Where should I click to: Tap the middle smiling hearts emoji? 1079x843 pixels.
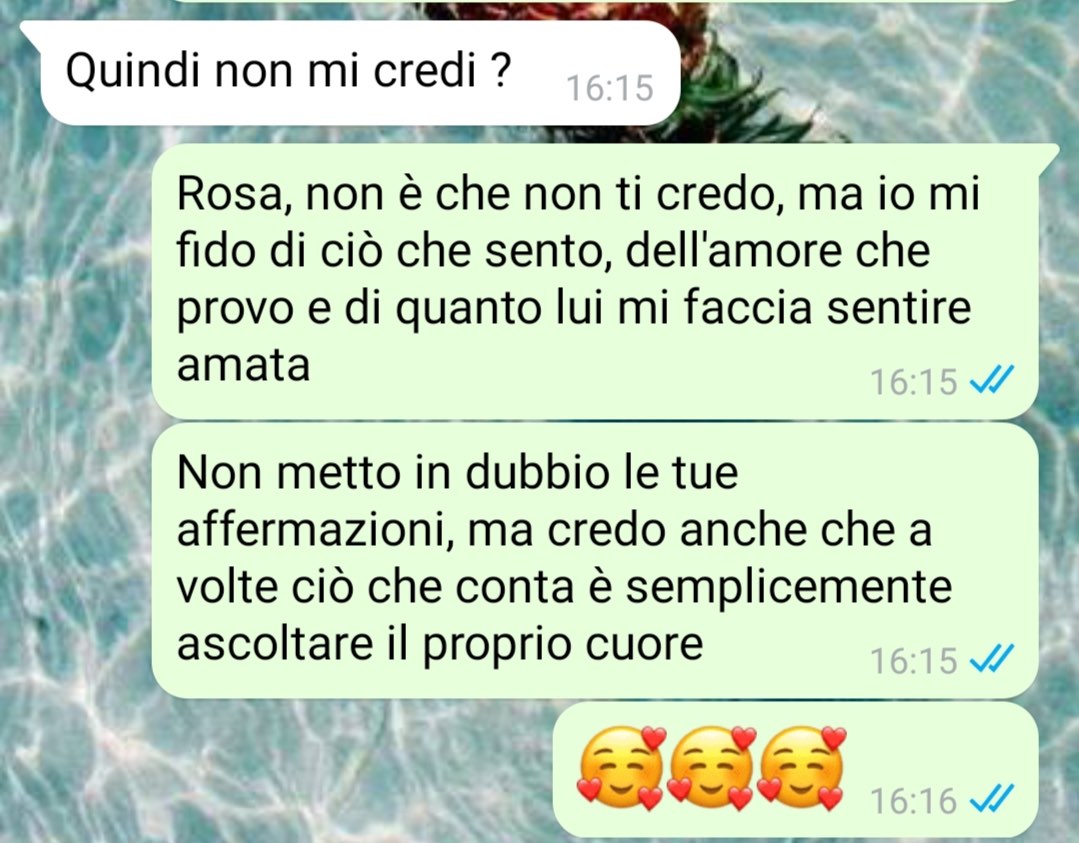click(x=712, y=767)
